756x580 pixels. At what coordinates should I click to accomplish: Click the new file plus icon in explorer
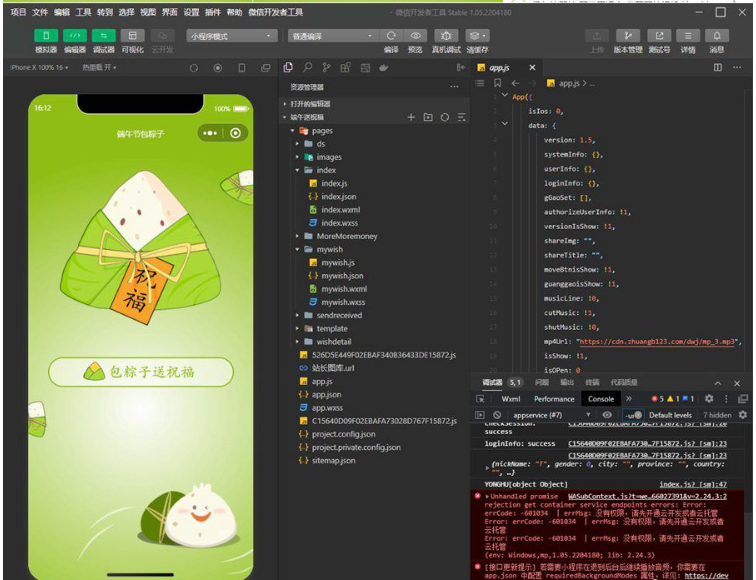pyautogui.click(x=411, y=118)
